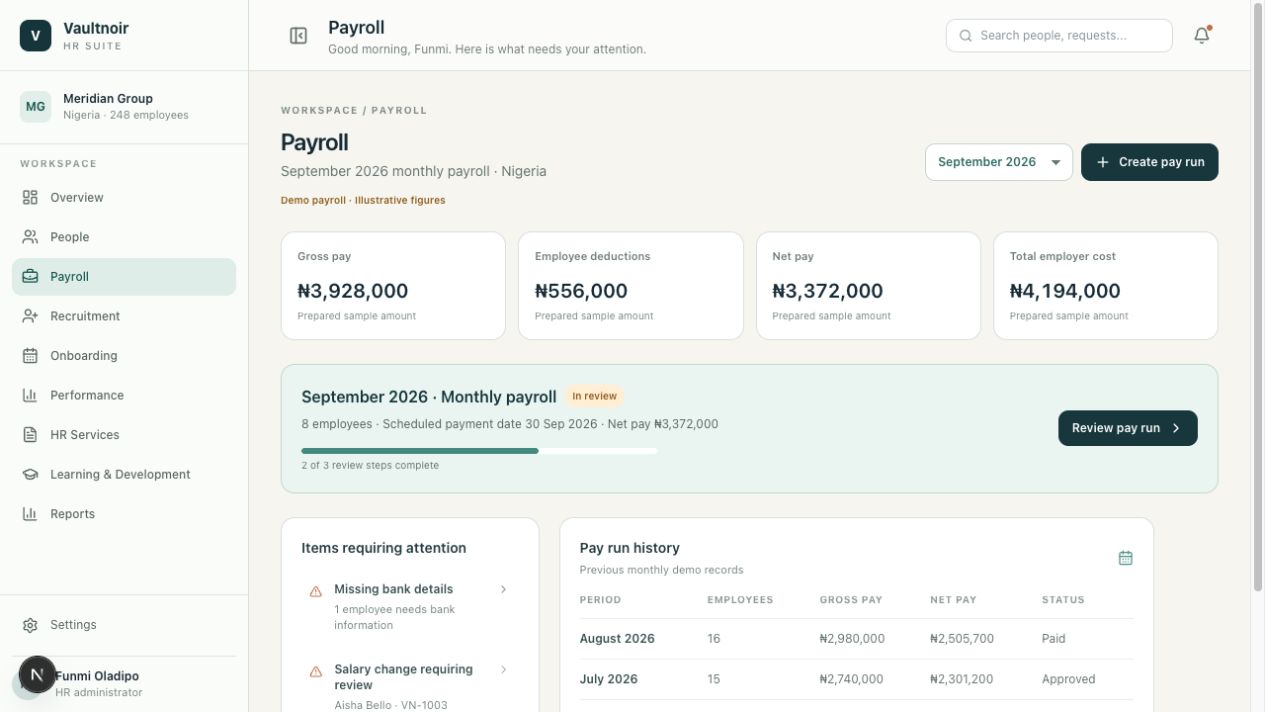The width and height of the screenshot is (1265, 712).
Task: Switch company via Meridian Group selector
Action: pyautogui.click(x=124, y=106)
